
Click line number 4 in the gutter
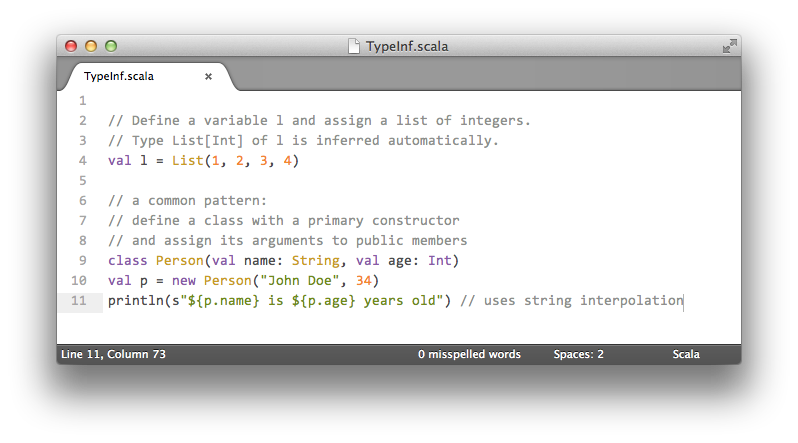82,161
